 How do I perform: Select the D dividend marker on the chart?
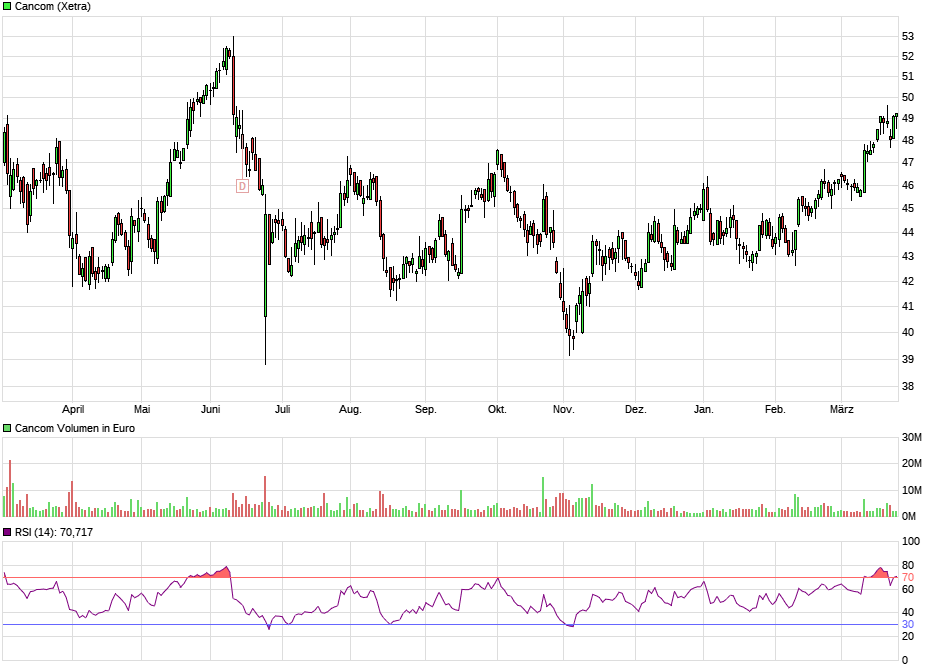click(x=242, y=184)
